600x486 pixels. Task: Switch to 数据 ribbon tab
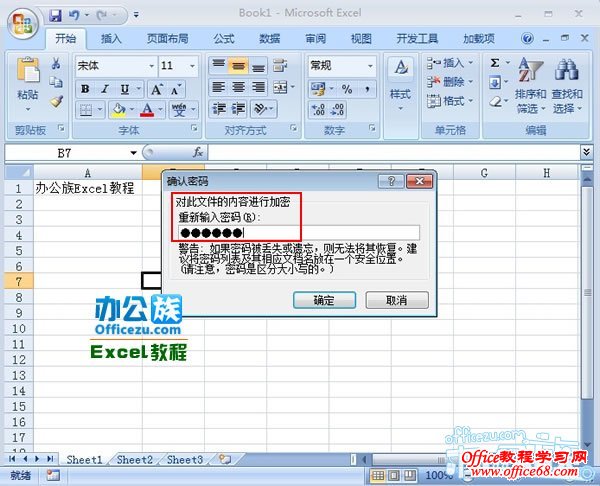pos(269,39)
